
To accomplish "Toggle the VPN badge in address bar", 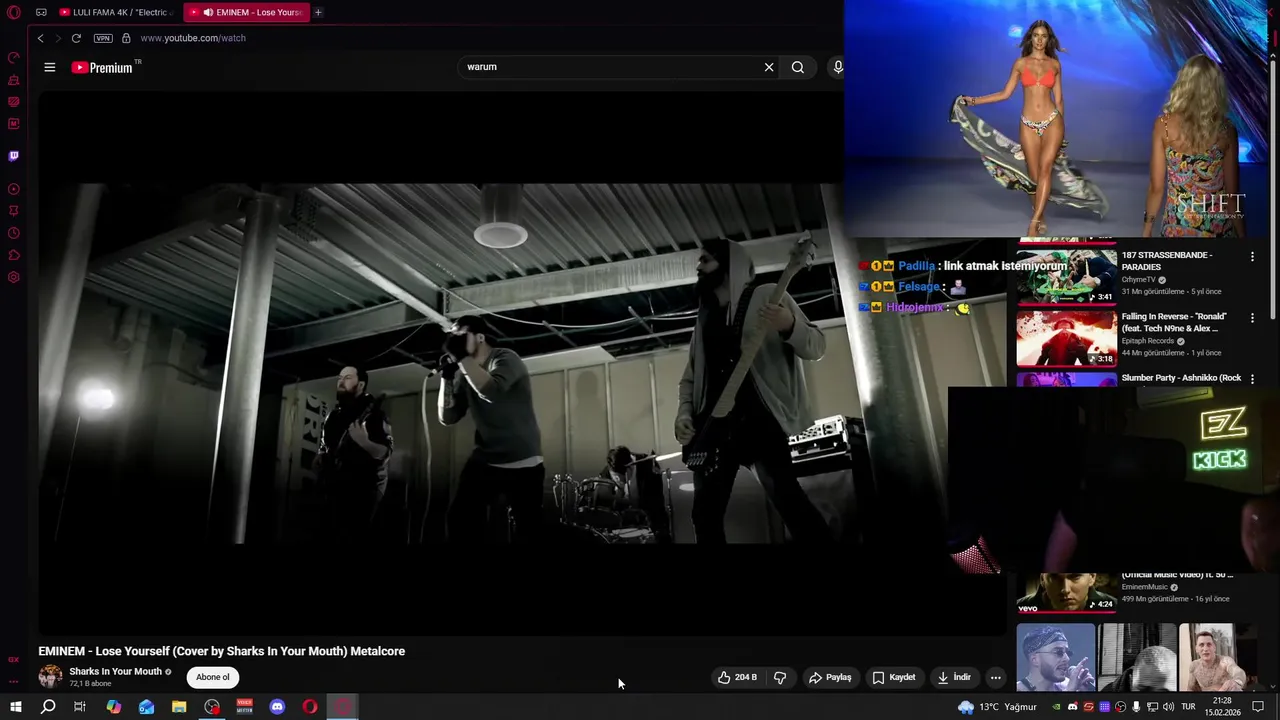I will (x=103, y=38).
